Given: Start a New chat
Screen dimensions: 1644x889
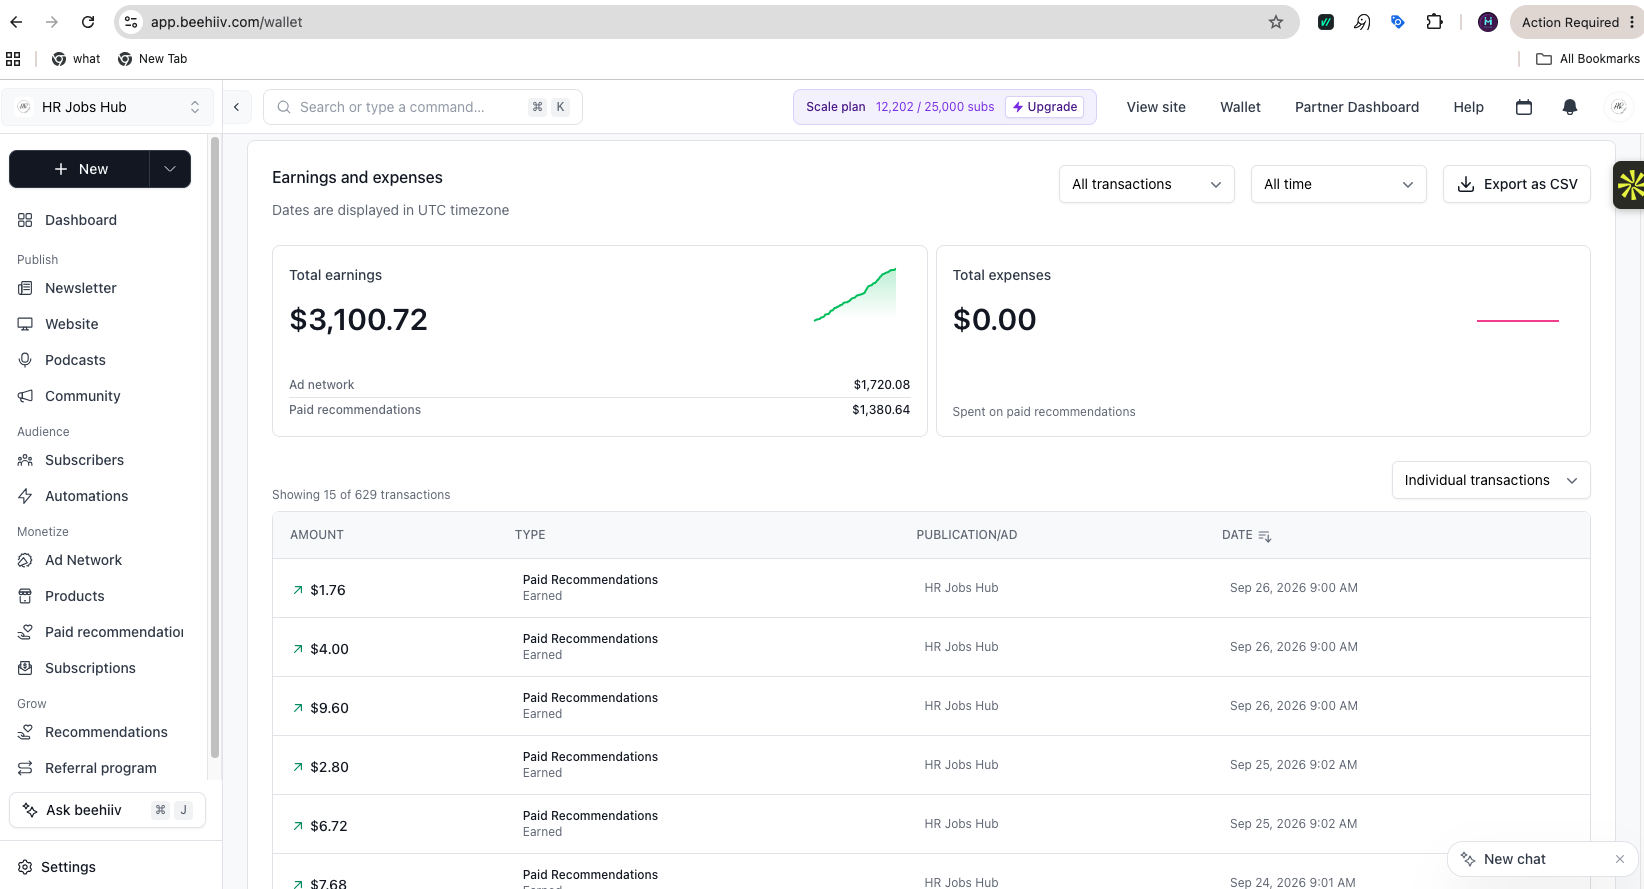Looking at the screenshot, I should click(x=1514, y=859).
